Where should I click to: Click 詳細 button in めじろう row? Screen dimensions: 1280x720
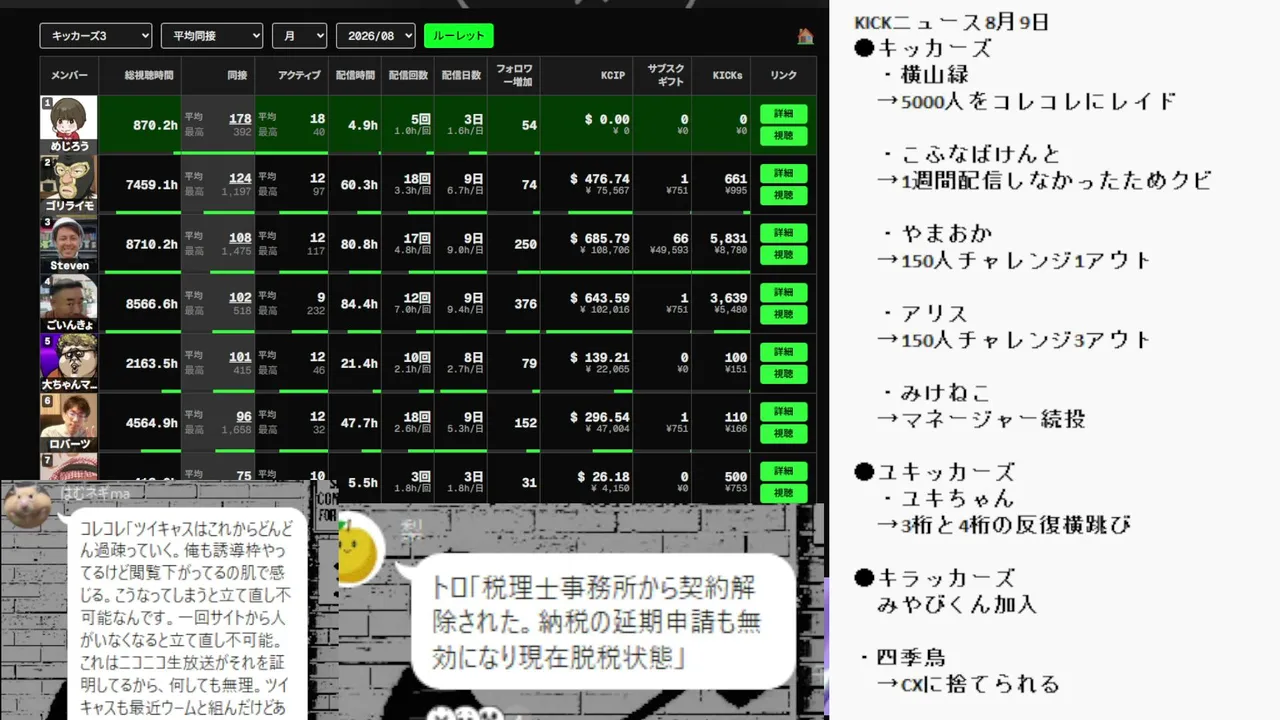pyautogui.click(x=783, y=114)
